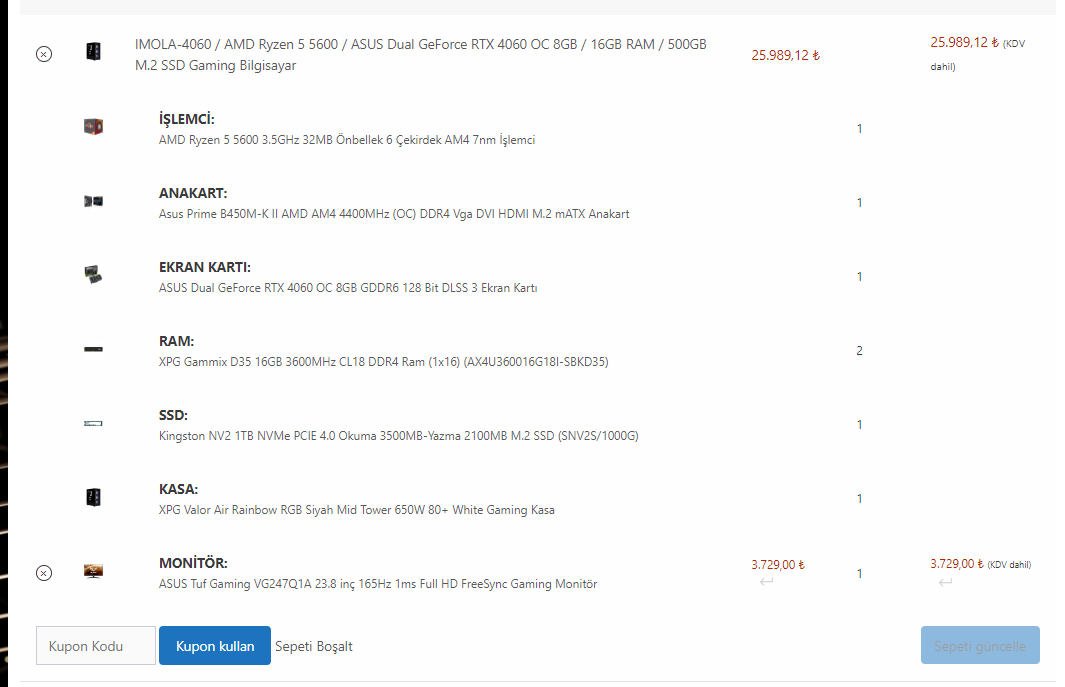Click the XPG Gammix RAM thumbnail
The height and width of the screenshot is (687, 1065).
[x=94, y=349]
